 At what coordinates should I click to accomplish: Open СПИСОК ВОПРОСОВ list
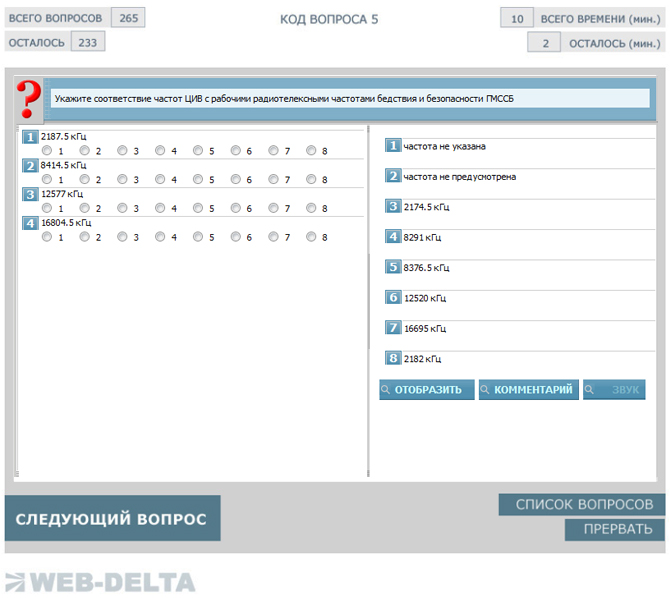582,505
